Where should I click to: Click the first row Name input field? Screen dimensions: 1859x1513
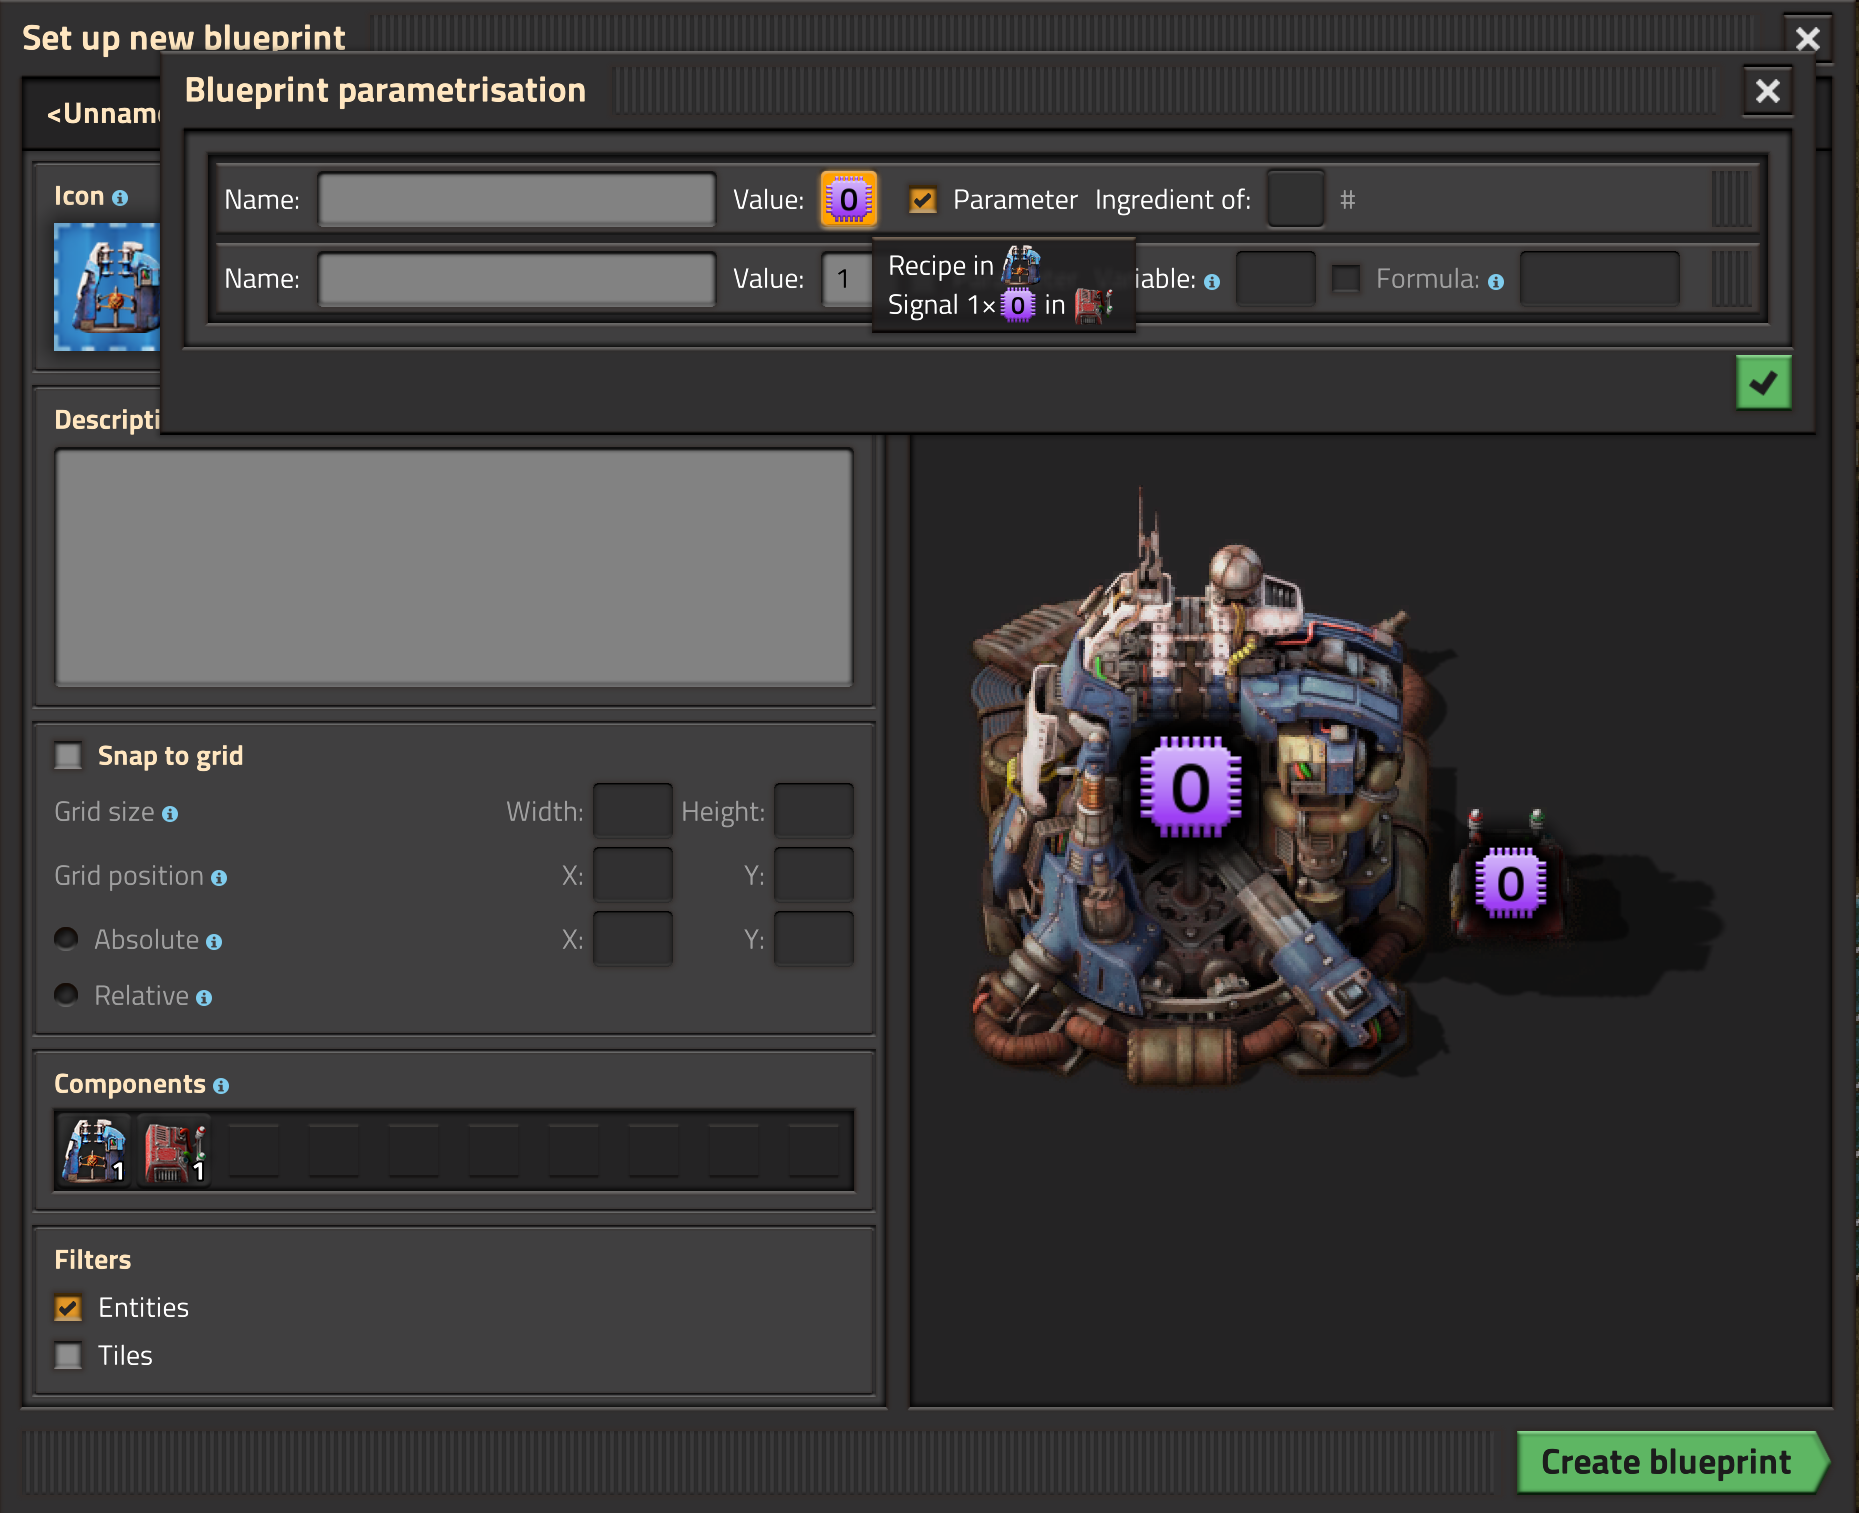(x=516, y=199)
